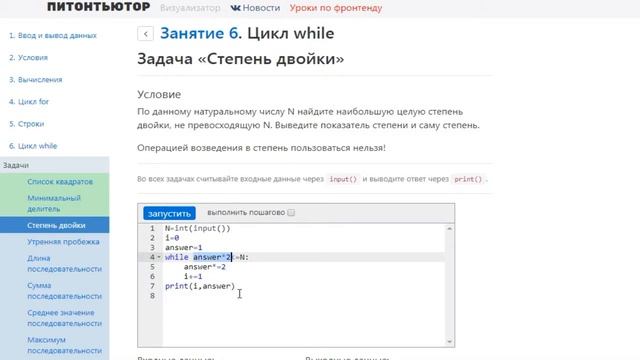The height and width of the screenshot is (360, 640).
Task: Click code line answer*=2
Action: click(x=204, y=267)
